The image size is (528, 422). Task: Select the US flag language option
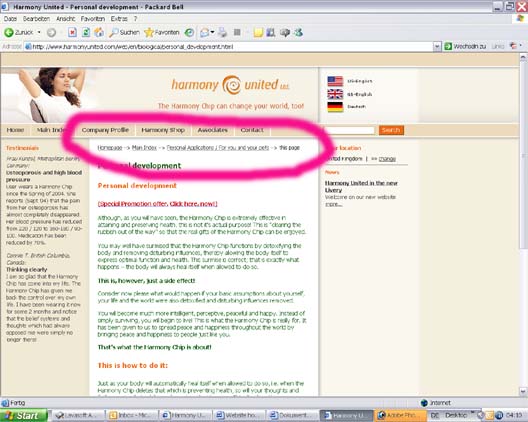click(x=335, y=81)
